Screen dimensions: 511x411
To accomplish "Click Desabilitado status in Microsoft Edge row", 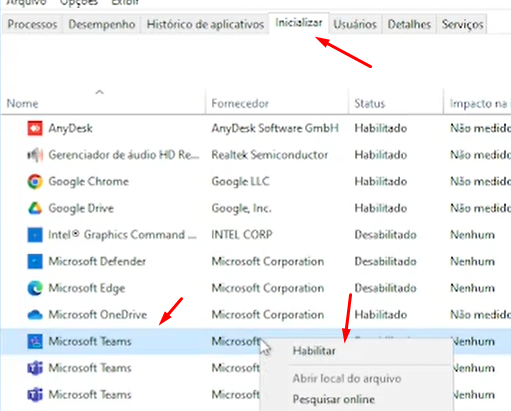I will [385, 288].
